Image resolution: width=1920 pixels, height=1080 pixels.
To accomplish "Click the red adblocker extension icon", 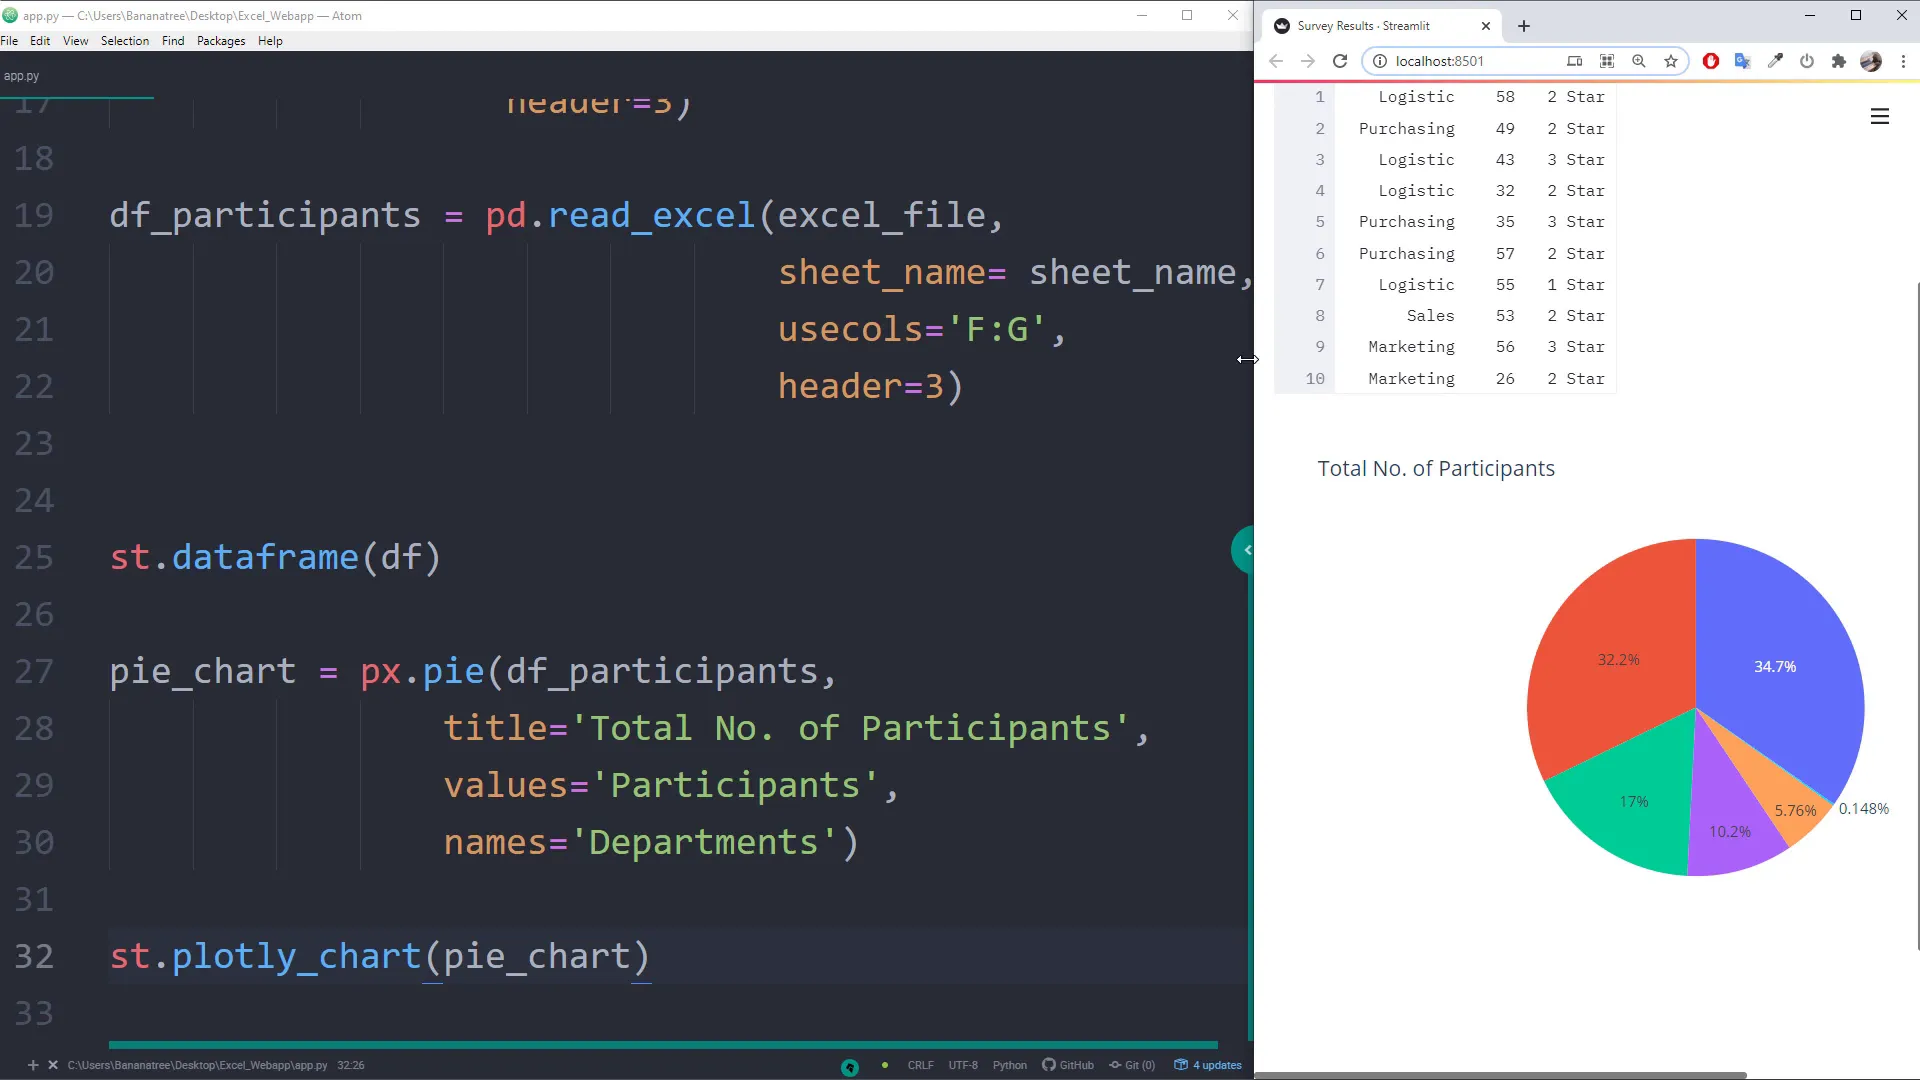I will coord(1710,61).
